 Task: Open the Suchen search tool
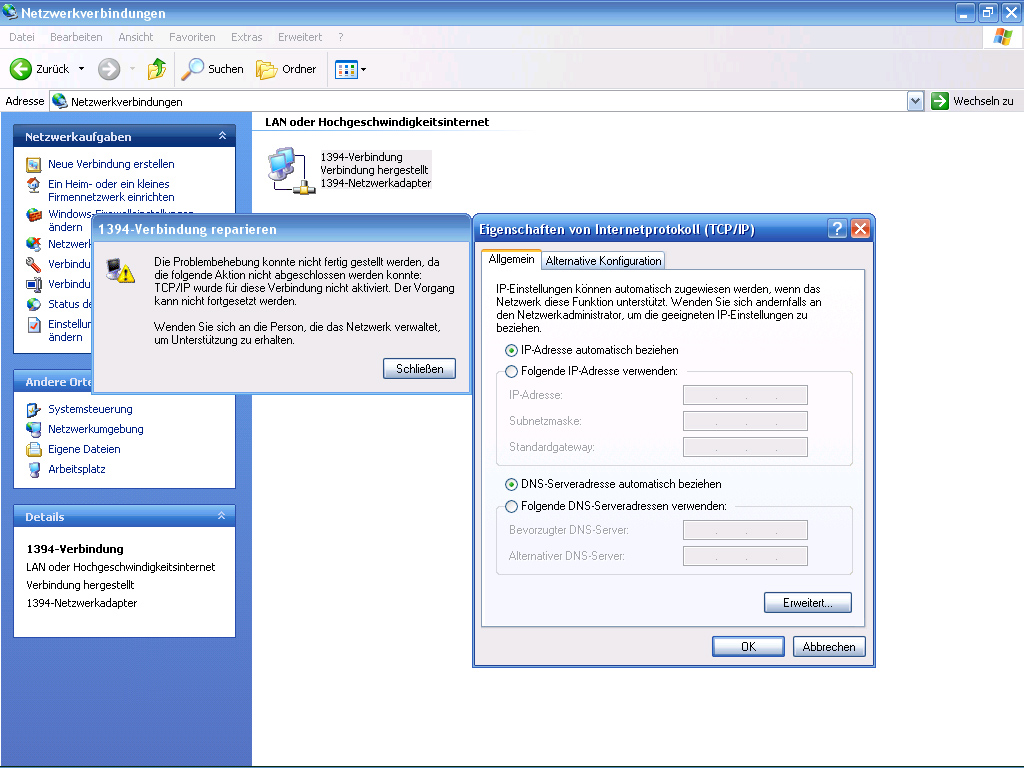click(213, 69)
